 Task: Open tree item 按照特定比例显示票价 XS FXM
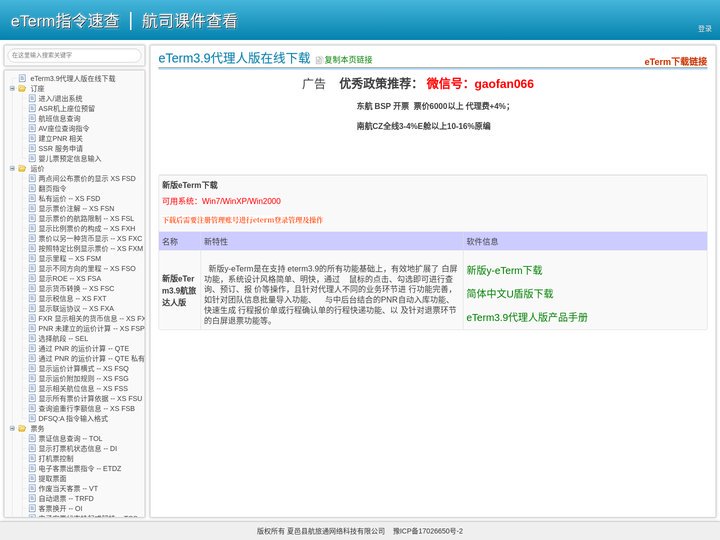click(x=90, y=248)
